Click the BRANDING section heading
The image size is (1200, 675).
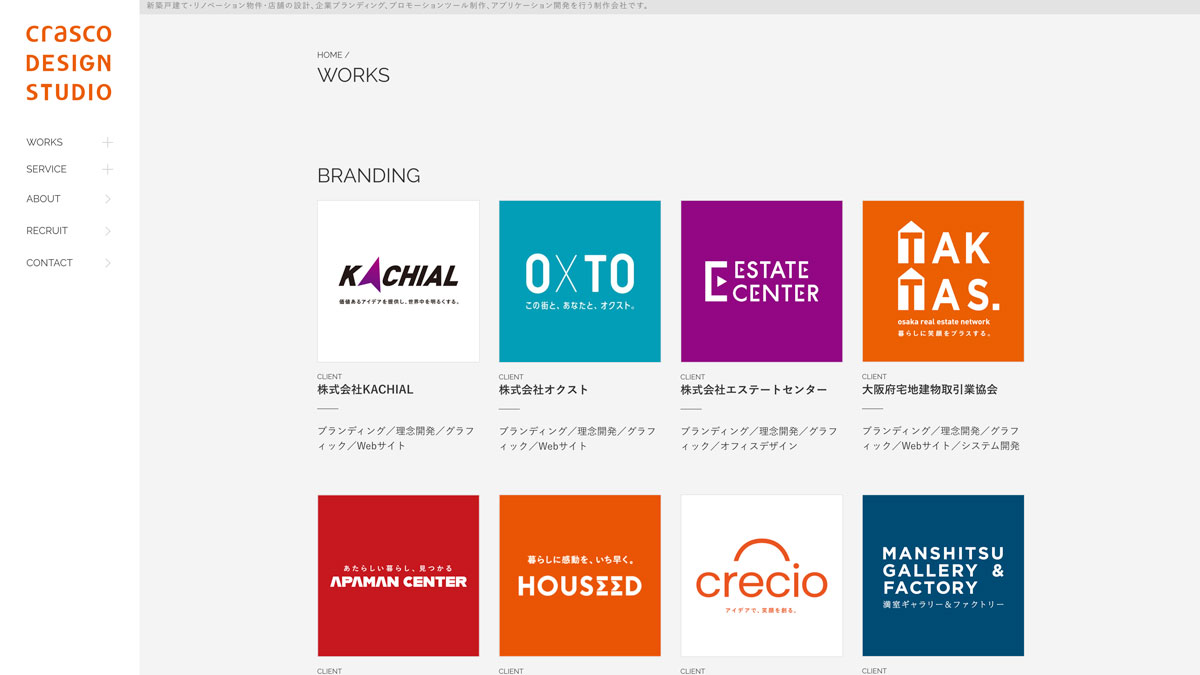point(369,176)
